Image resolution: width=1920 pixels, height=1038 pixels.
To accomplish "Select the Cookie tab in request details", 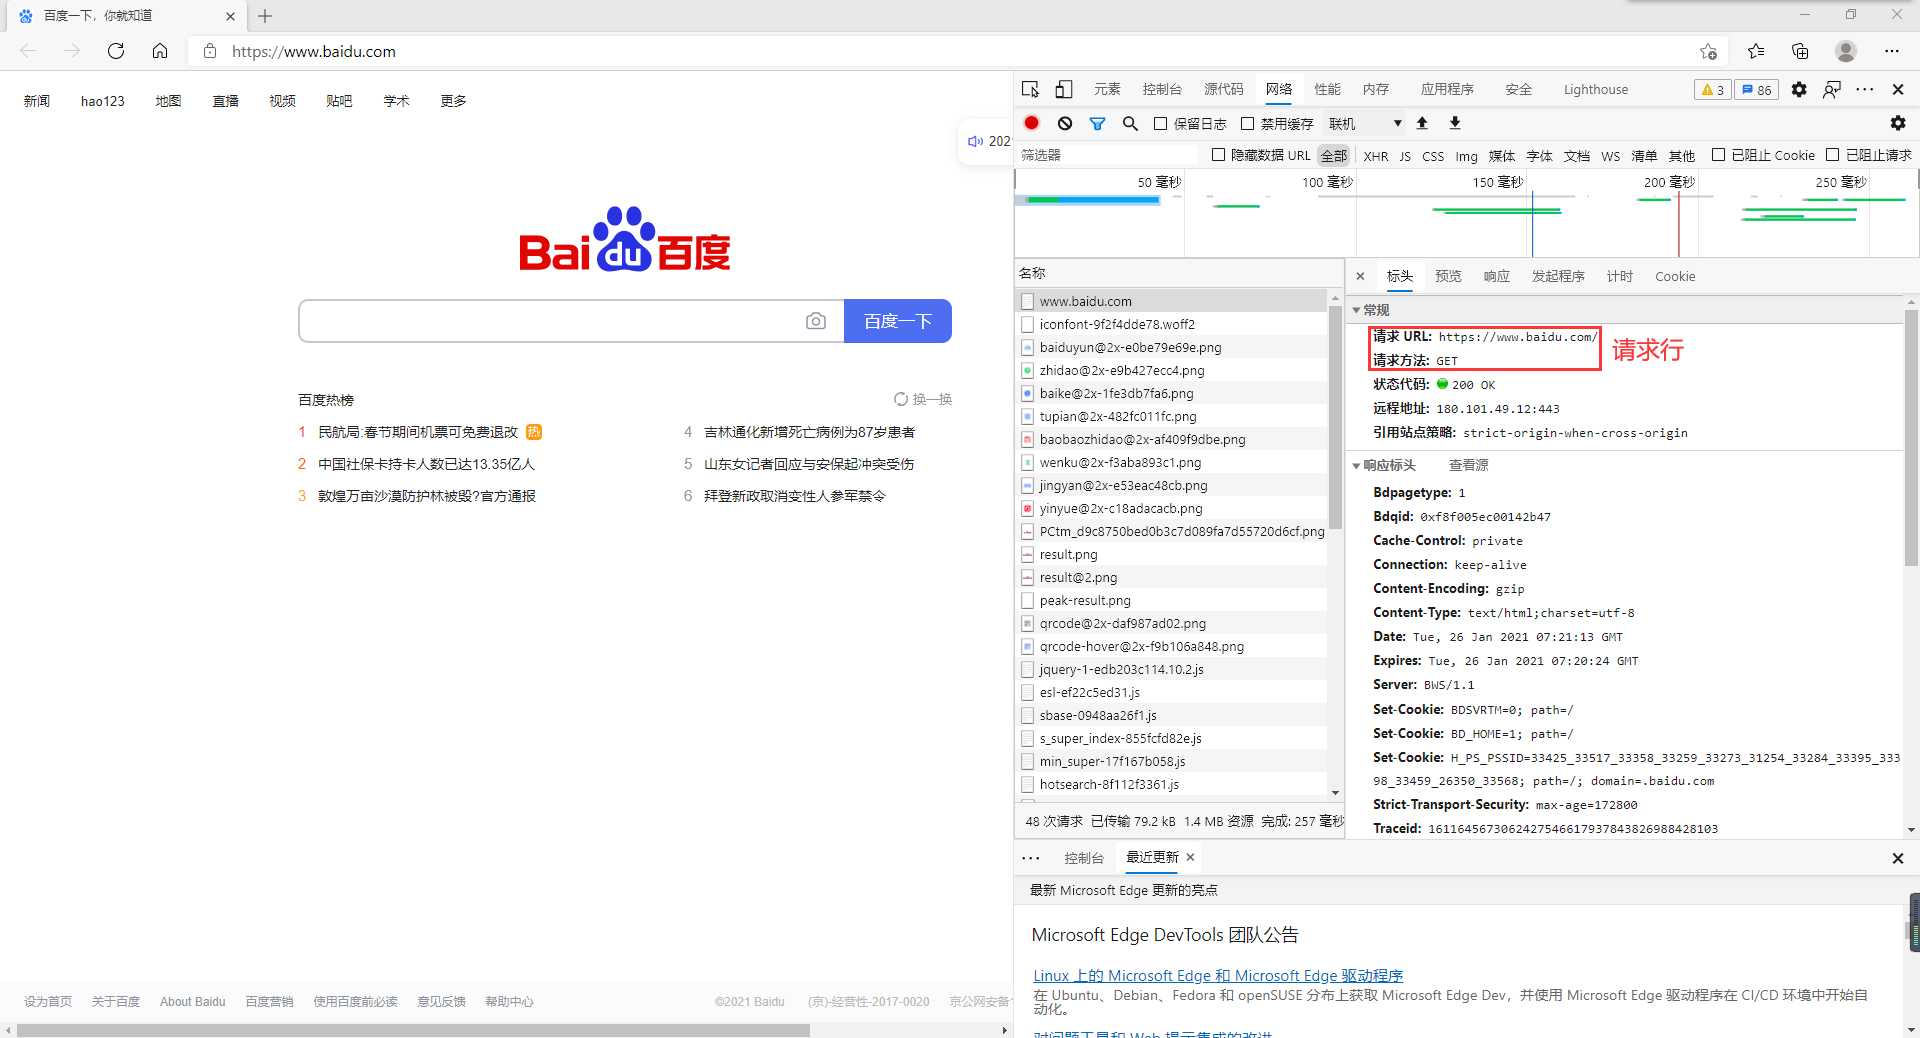I will (x=1675, y=276).
